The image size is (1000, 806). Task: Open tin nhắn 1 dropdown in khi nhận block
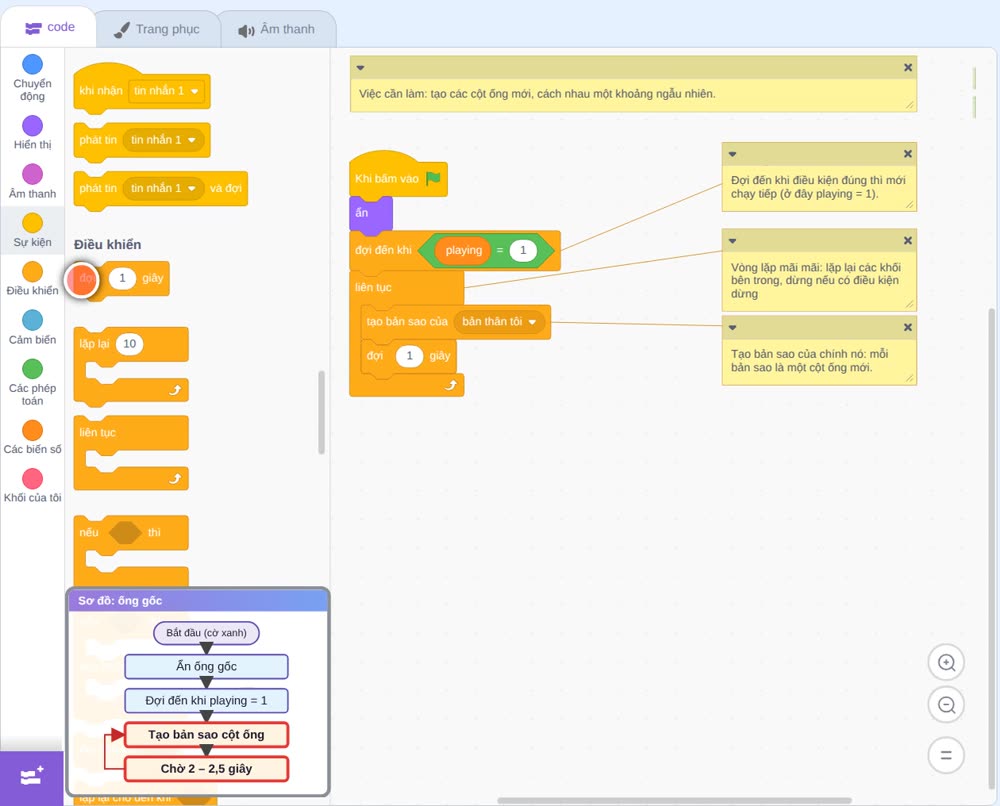(x=166, y=91)
